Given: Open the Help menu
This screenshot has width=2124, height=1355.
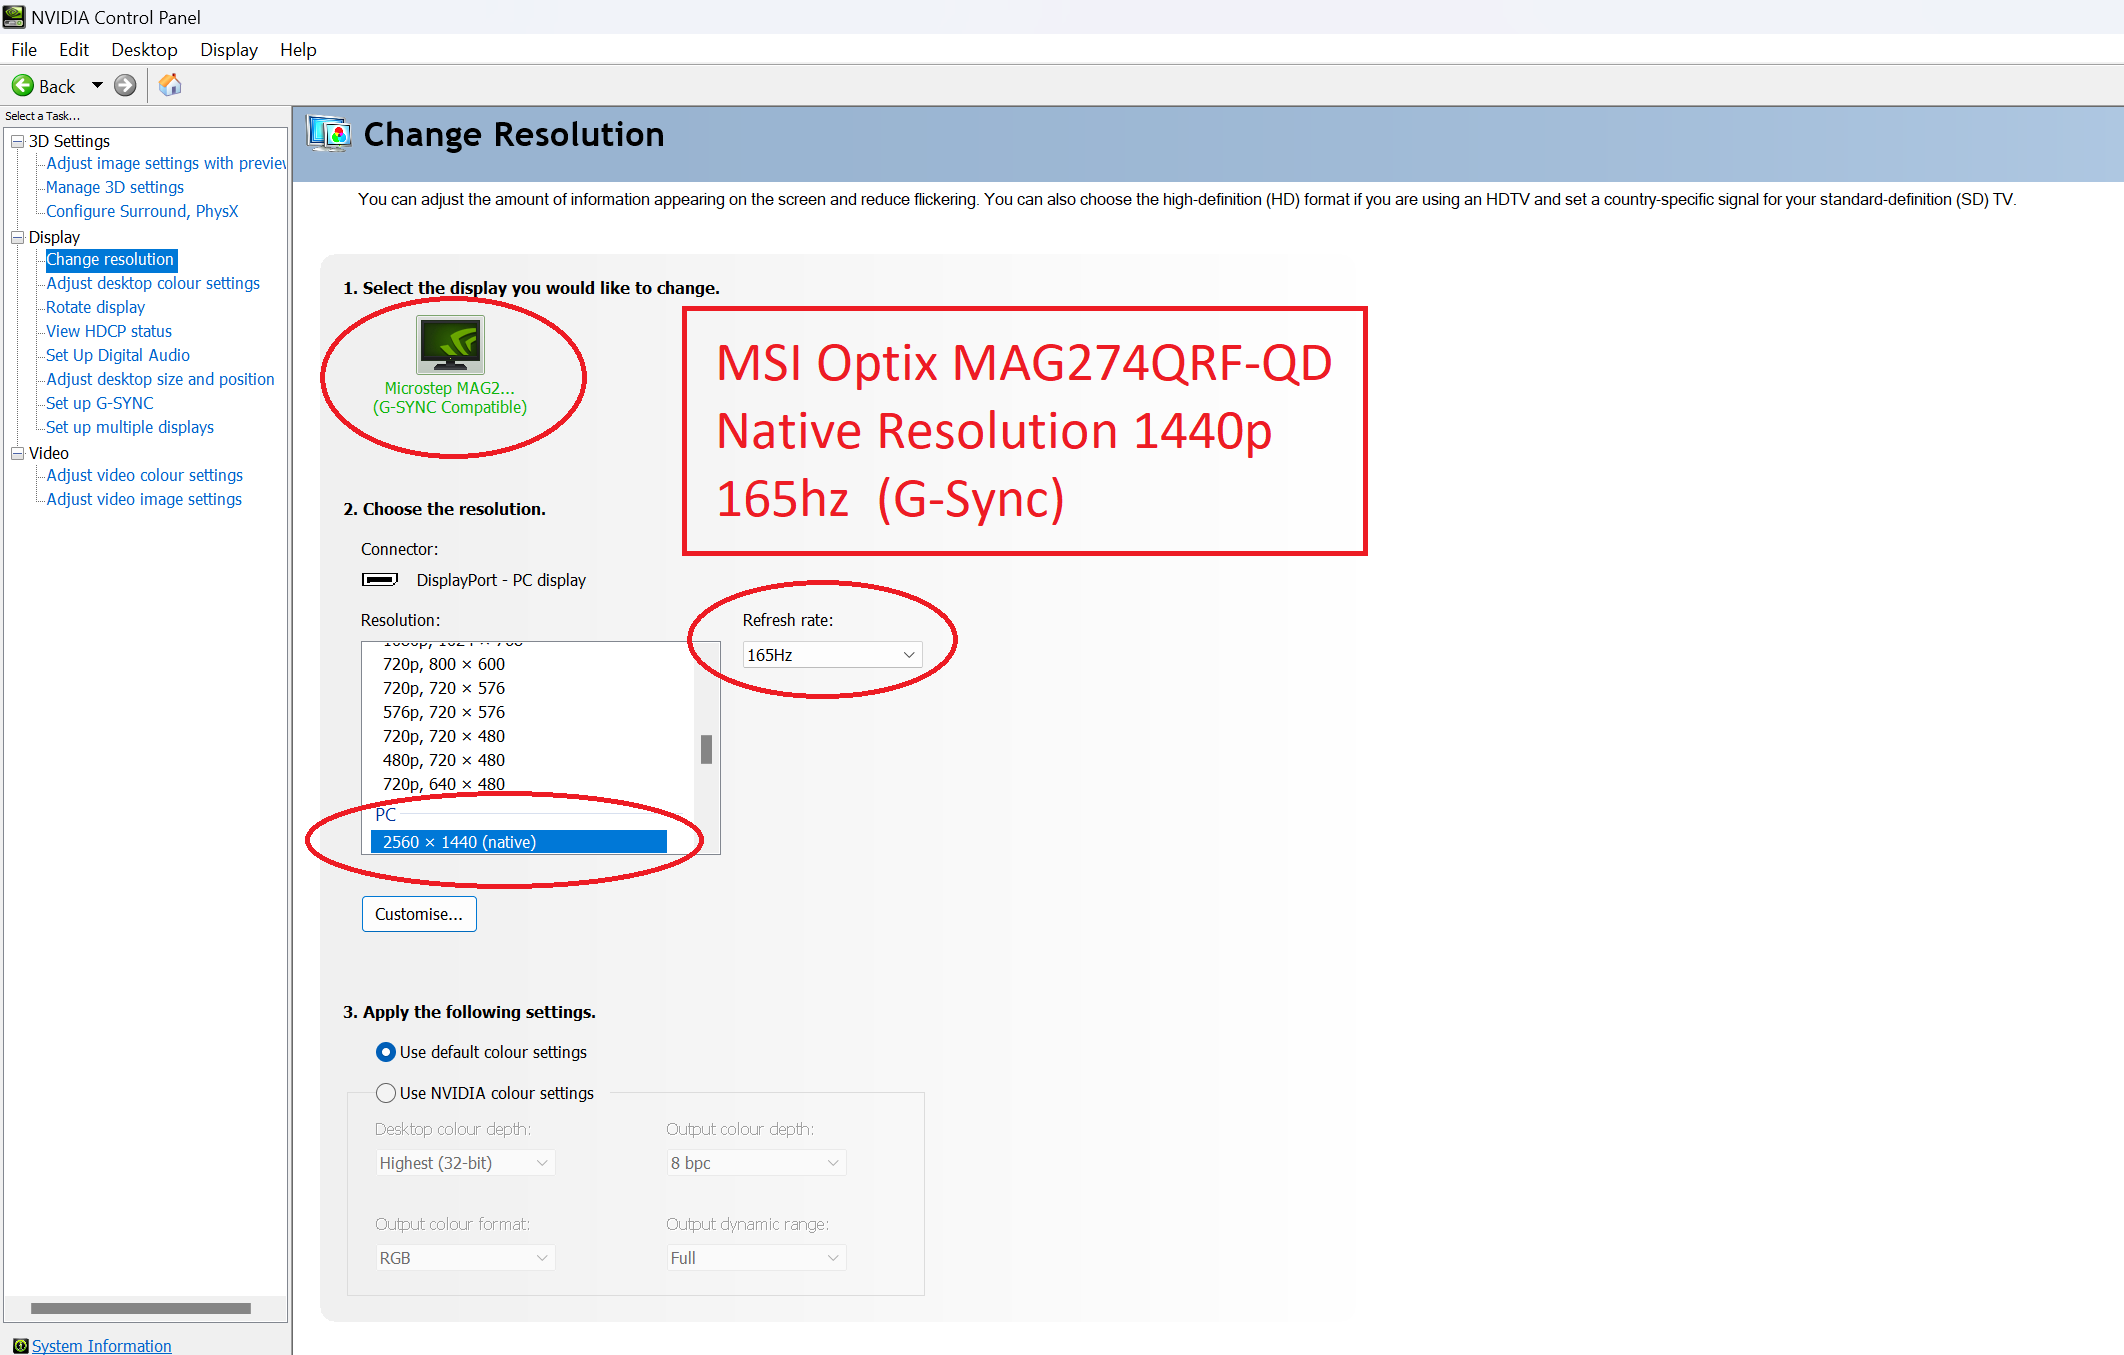Looking at the screenshot, I should point(298,50).
